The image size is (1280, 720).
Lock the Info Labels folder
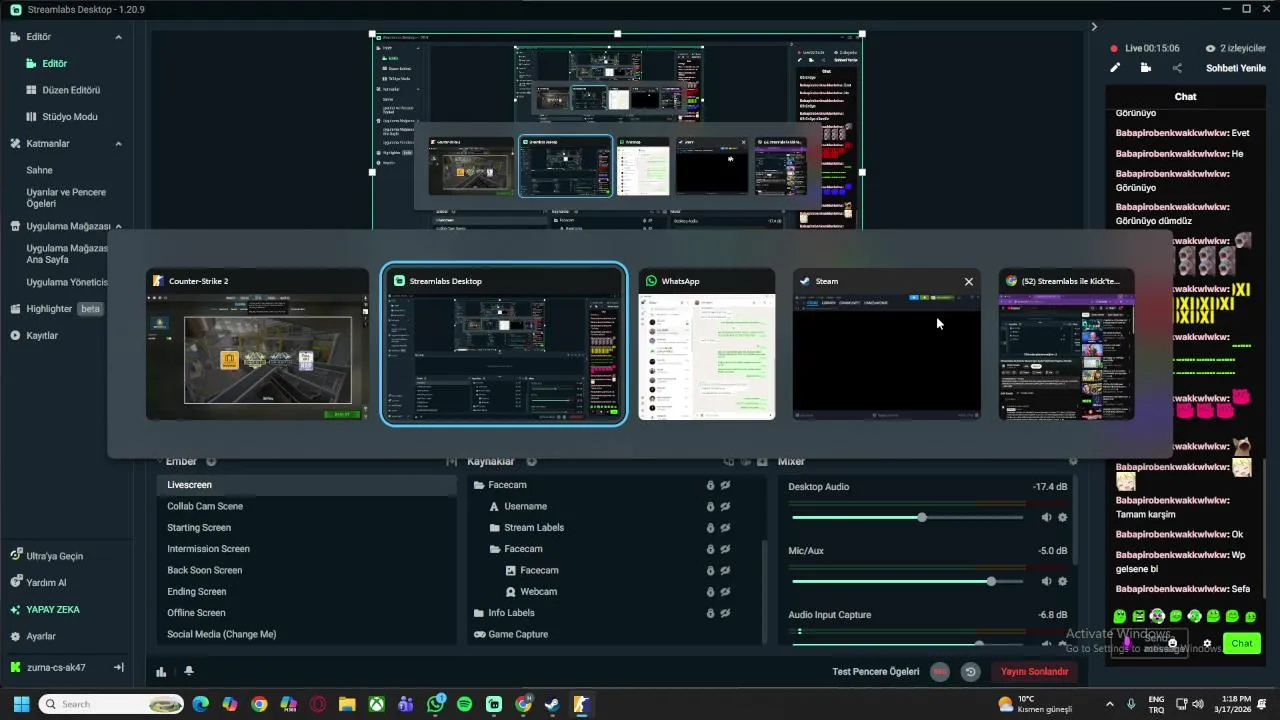pyautogui.click(x=710, y=613)
